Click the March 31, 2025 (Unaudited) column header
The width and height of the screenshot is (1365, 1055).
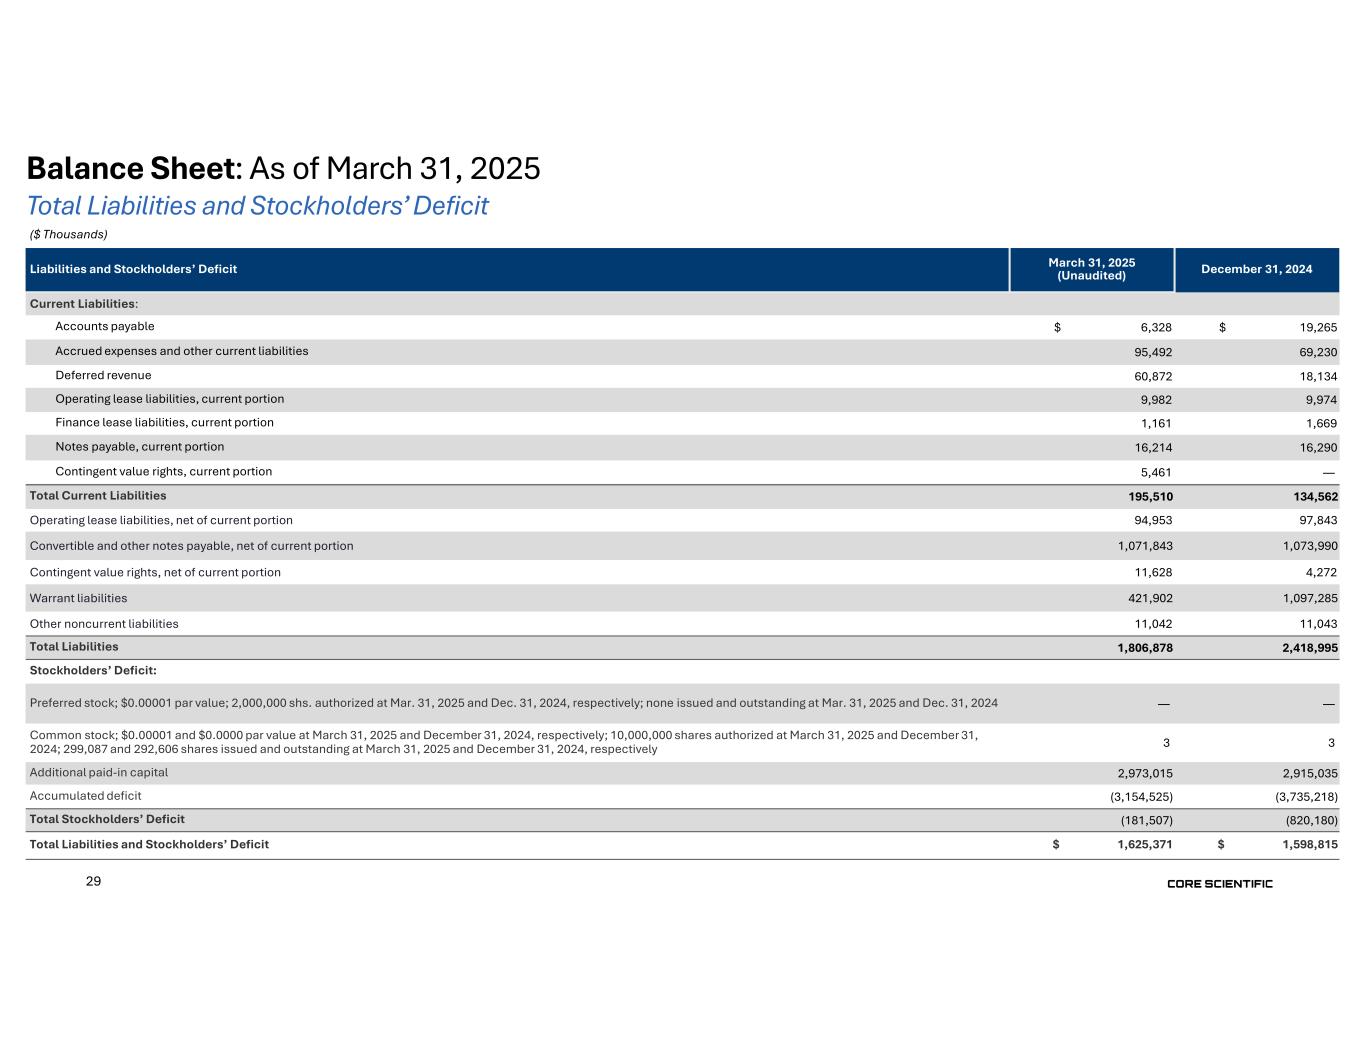[1091, 269]
